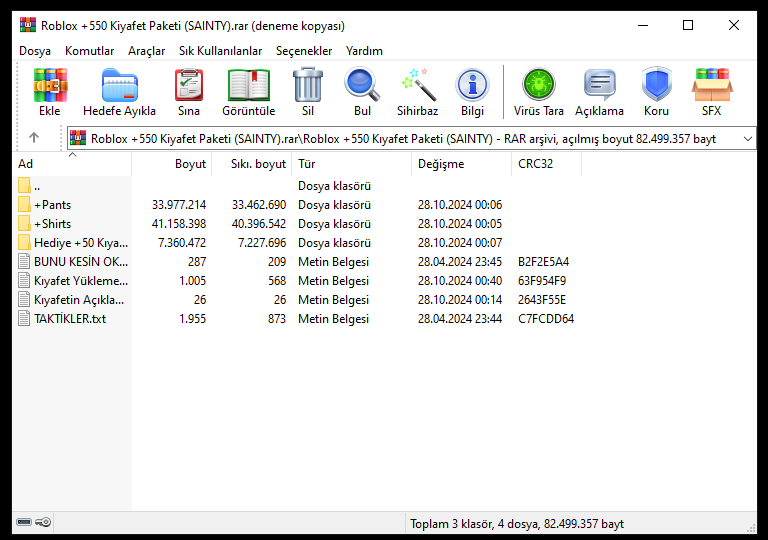Viewport: 768px width, 540px height.
Task: Click the key icon in status bar
Action: (x=43, y=522)
